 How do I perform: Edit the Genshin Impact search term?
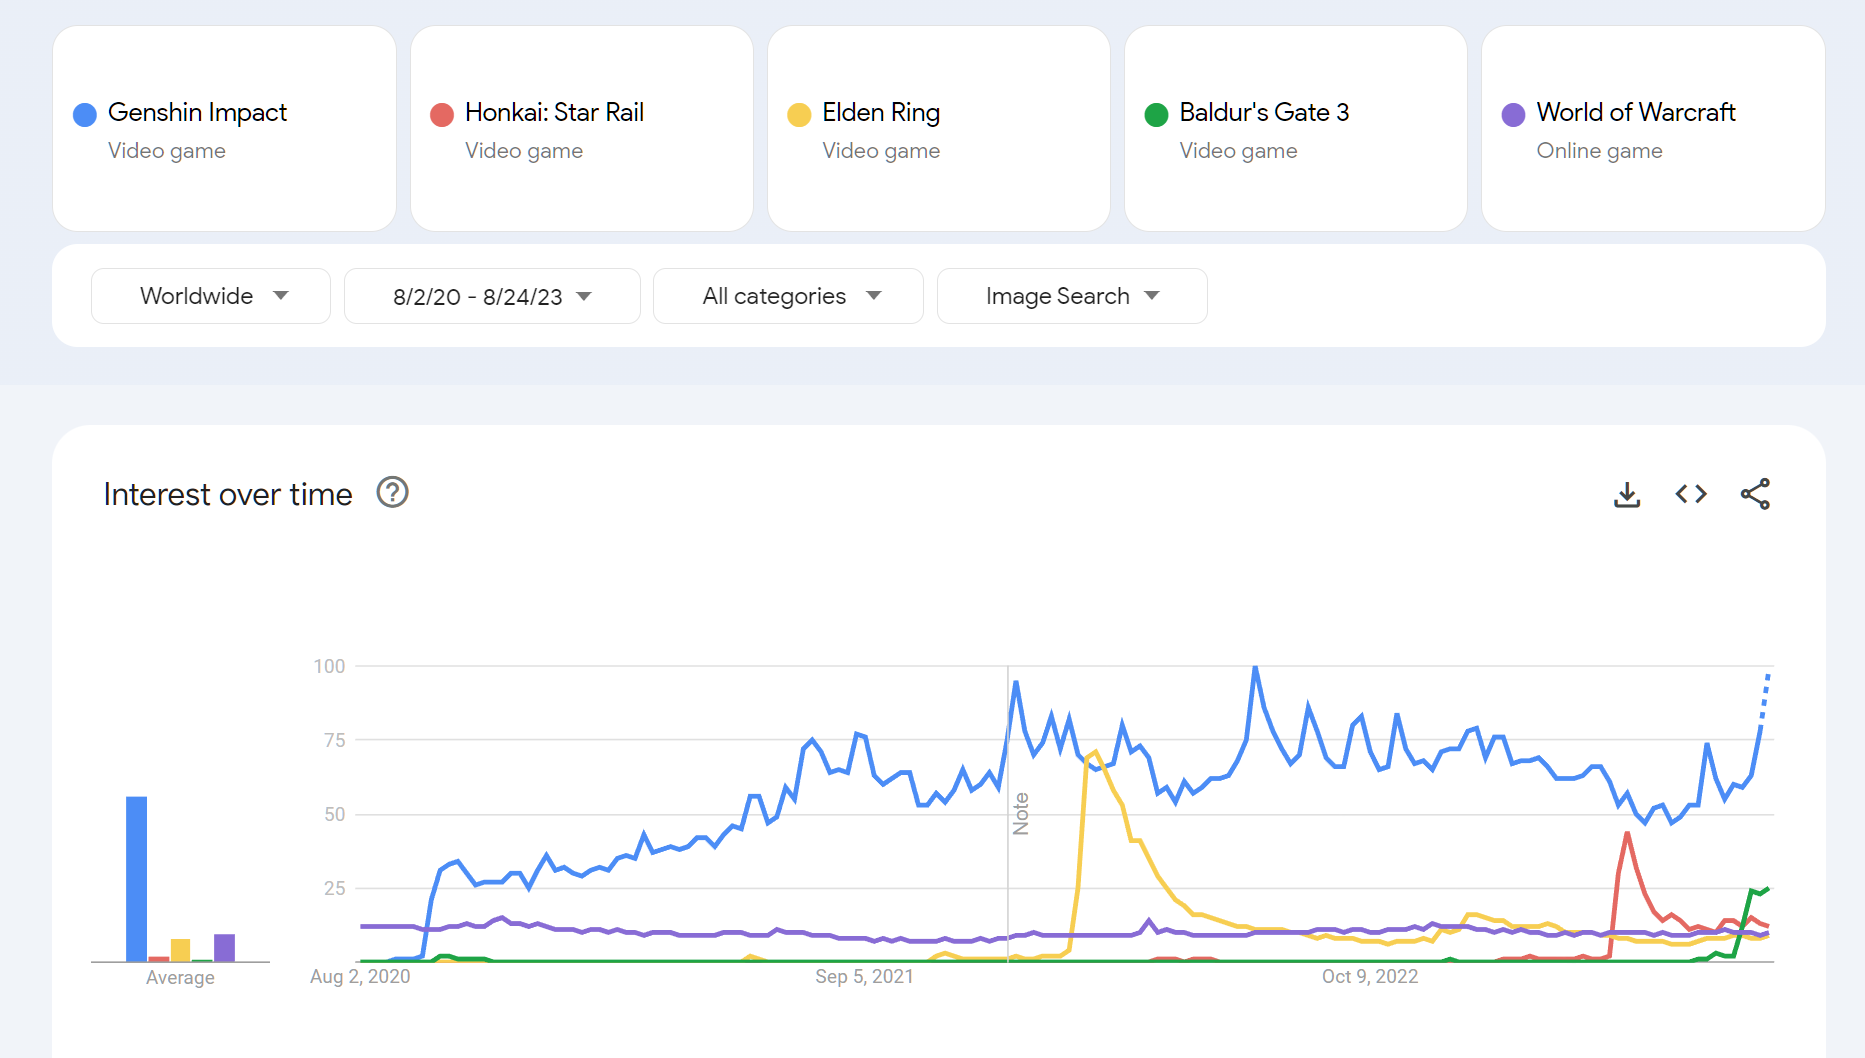tap(197, 113)
